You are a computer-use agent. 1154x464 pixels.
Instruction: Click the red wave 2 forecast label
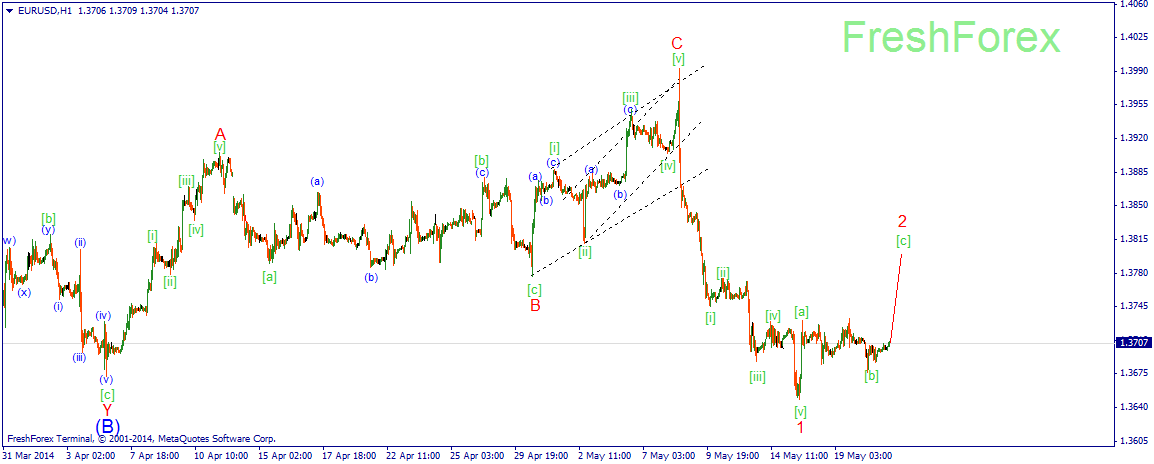[902, 221]
